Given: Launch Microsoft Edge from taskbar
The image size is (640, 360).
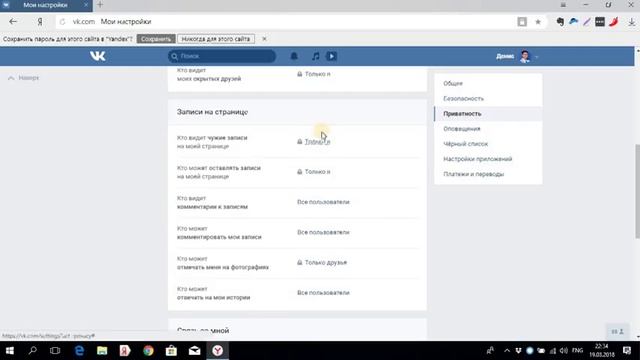Looking at the screenshot, I should (x=79, y=351).
